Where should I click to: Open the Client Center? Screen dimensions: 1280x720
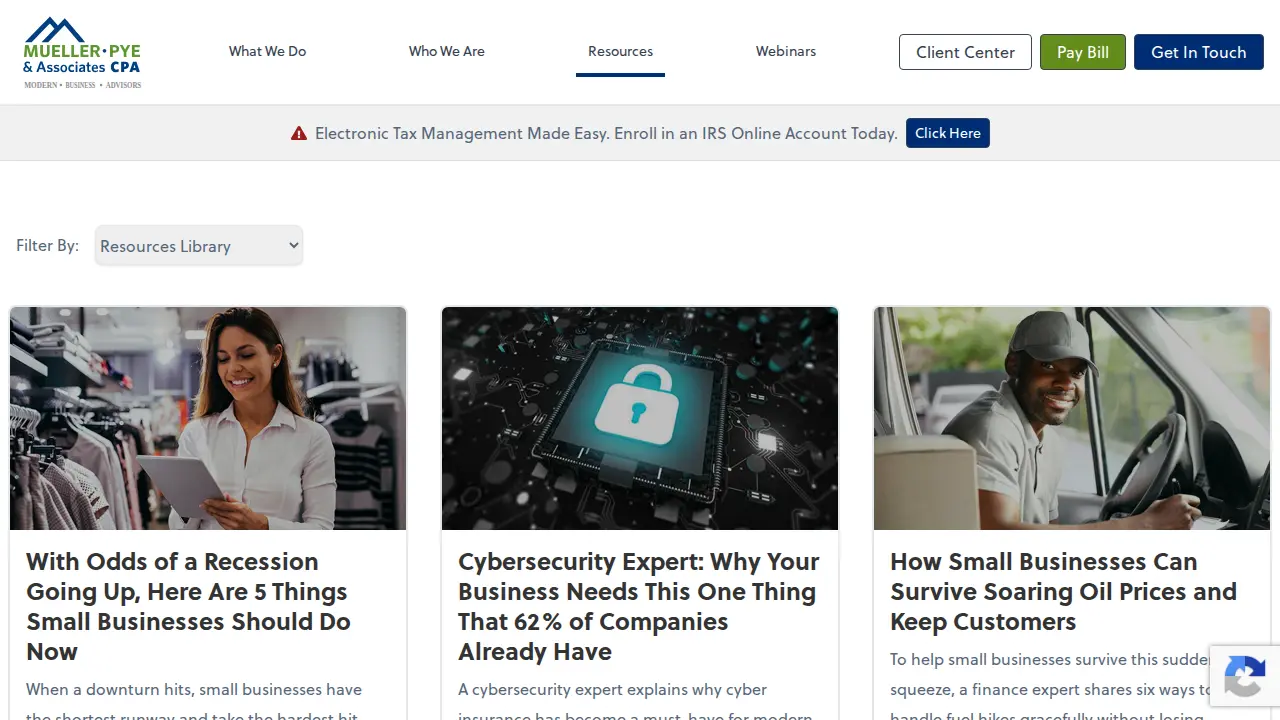[x=965, y=52]
